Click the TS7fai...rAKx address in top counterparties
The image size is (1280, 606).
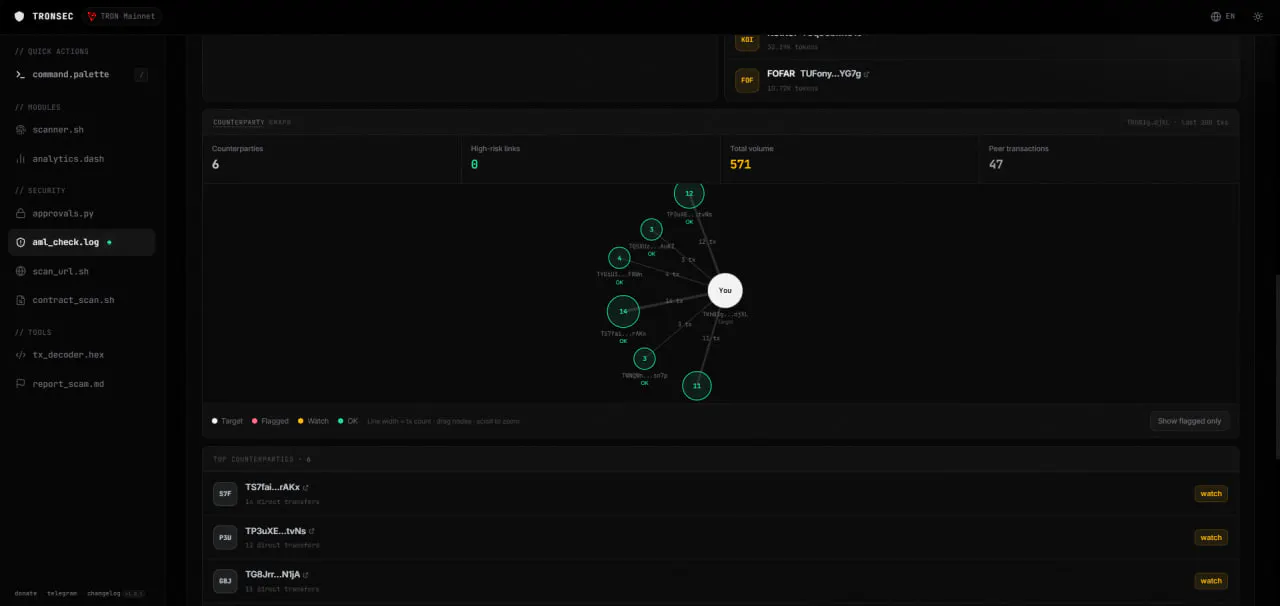[272, 487]
